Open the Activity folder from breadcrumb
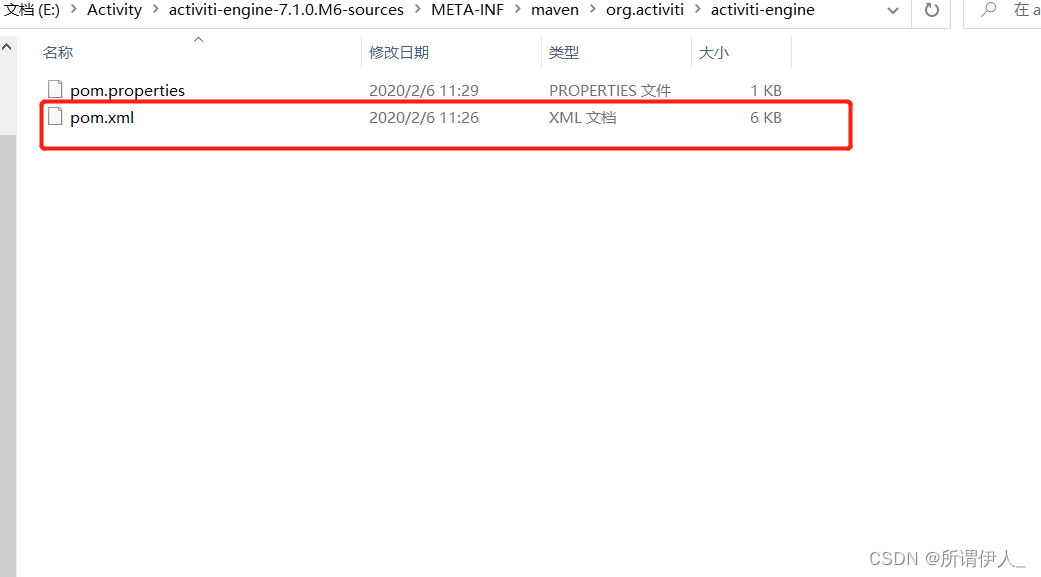 click(114, 10)
